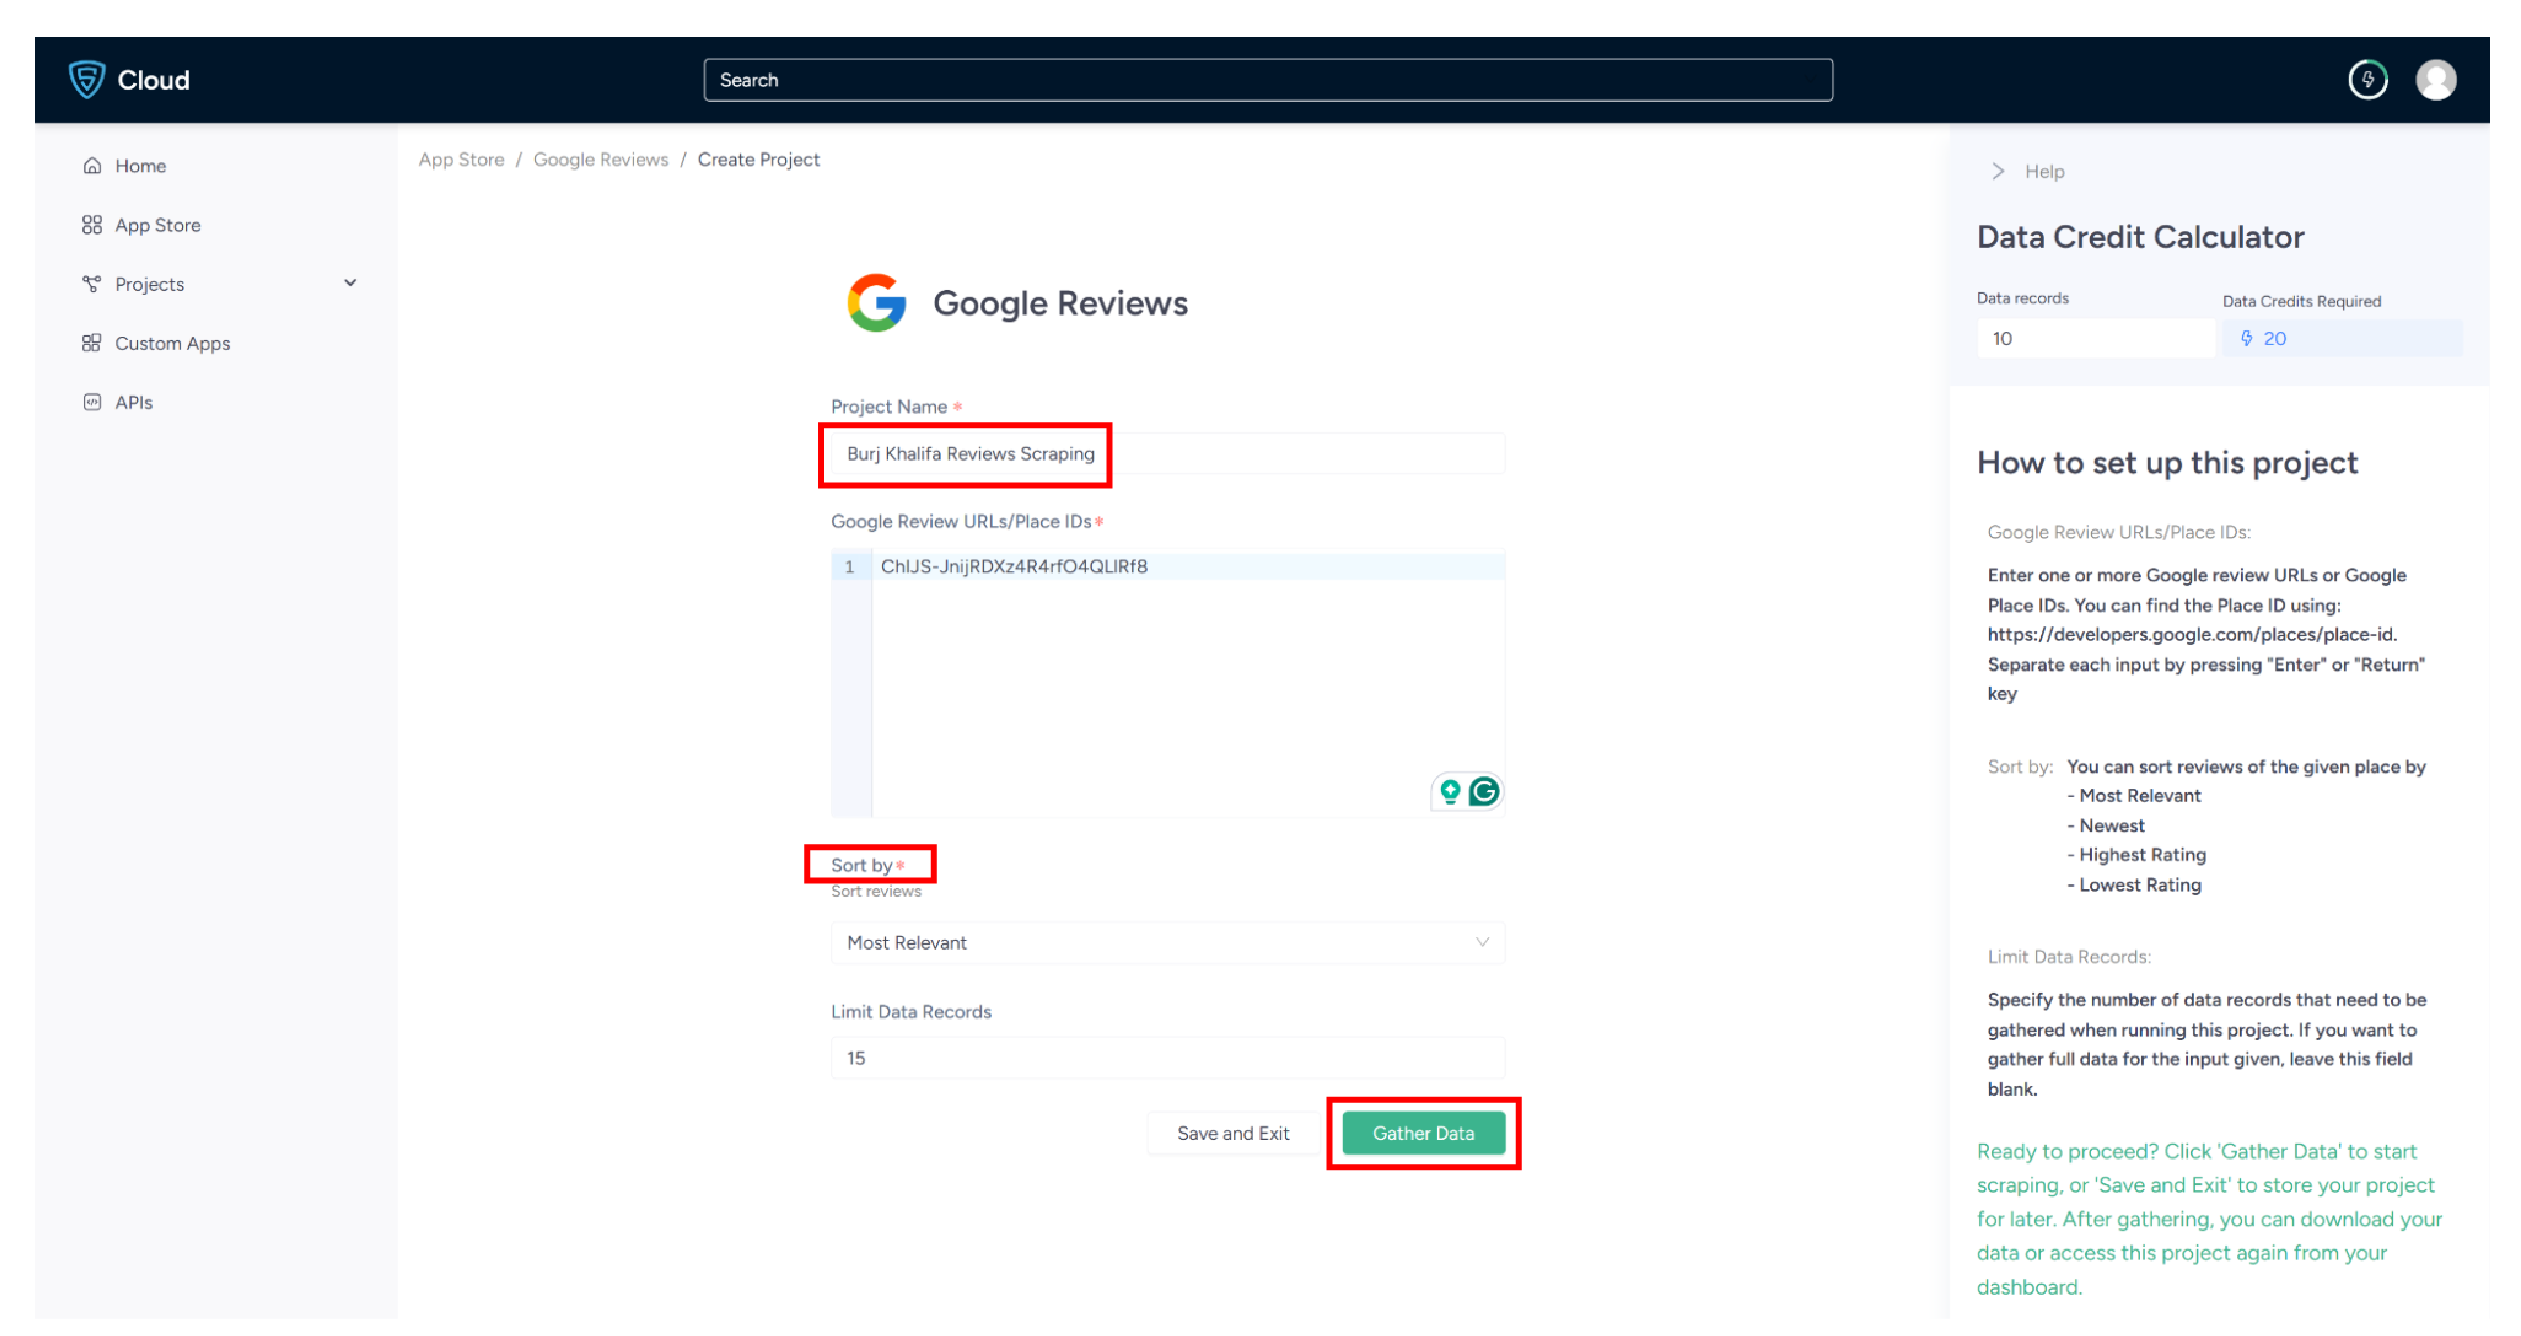The height and width of the screenshot is (1336, 2521).
Task: Click the green Grammarly icon
Action: tap(1484, 792)
